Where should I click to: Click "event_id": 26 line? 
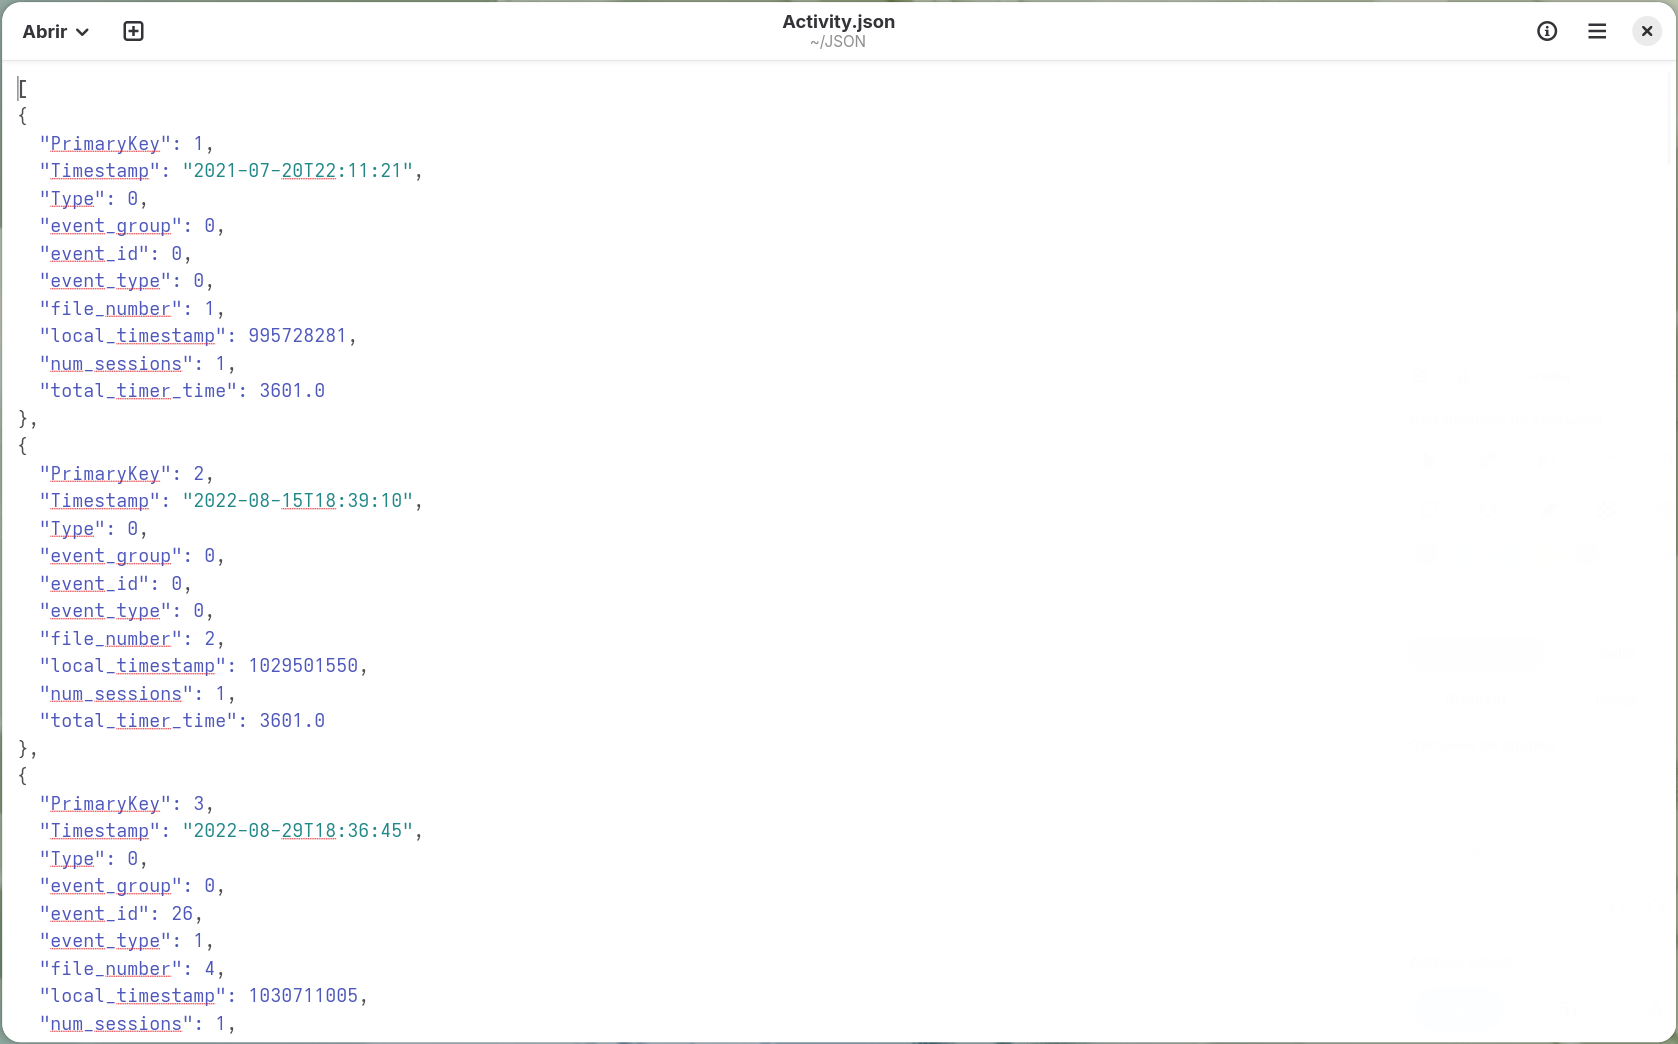(x=121, y=914)
